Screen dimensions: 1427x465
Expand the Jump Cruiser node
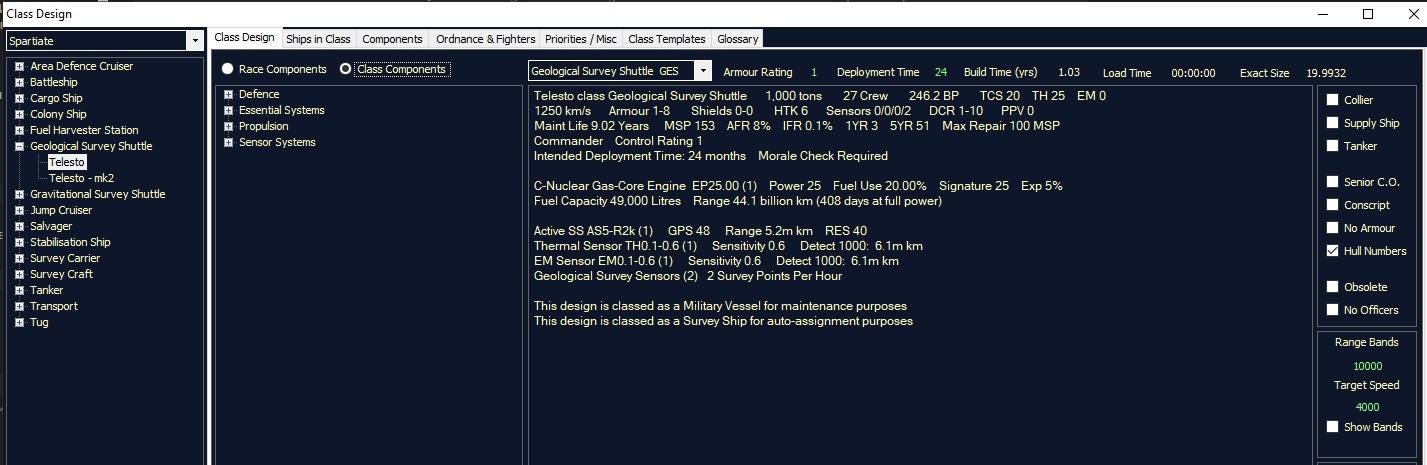[x=19, y=210]
